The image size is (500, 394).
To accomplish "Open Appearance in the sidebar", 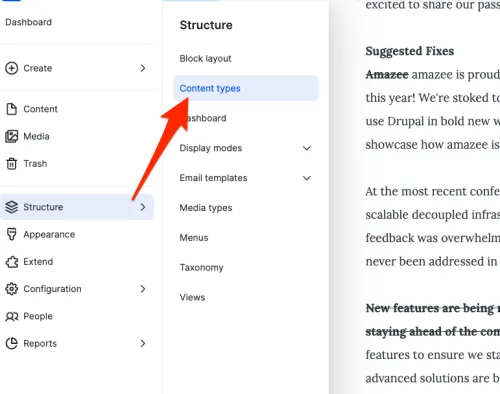I will [x=49, y=234].
